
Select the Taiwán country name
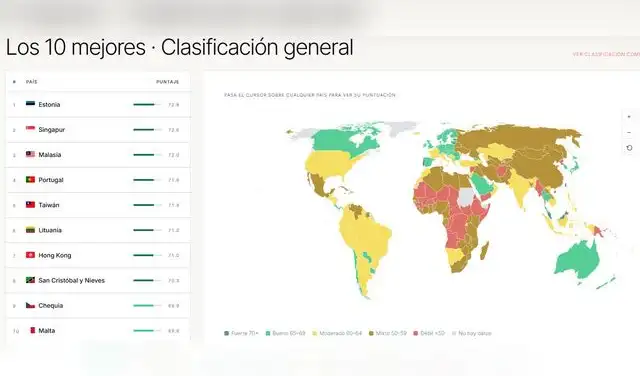49,205
